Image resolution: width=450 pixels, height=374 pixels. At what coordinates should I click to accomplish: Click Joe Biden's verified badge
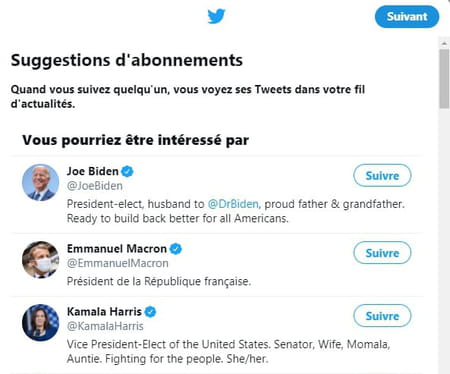point(127,172)
